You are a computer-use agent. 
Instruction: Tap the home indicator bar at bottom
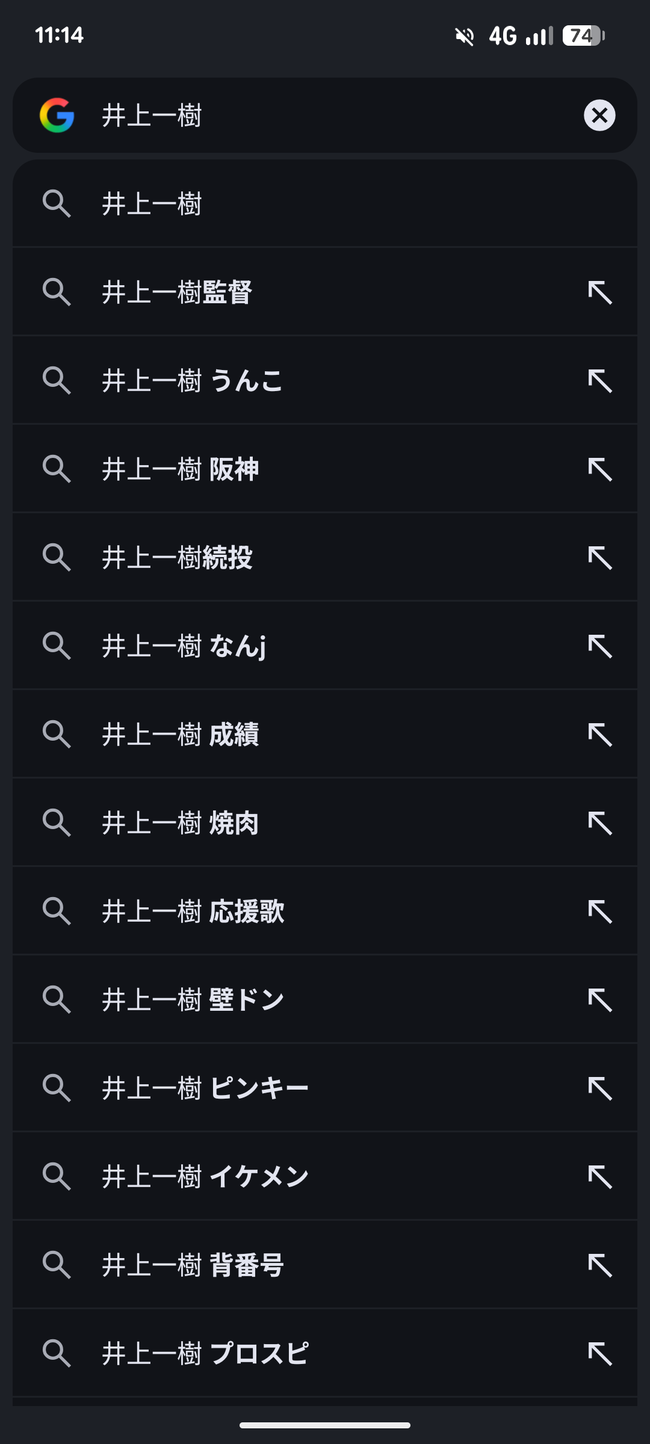[325, 1425]
